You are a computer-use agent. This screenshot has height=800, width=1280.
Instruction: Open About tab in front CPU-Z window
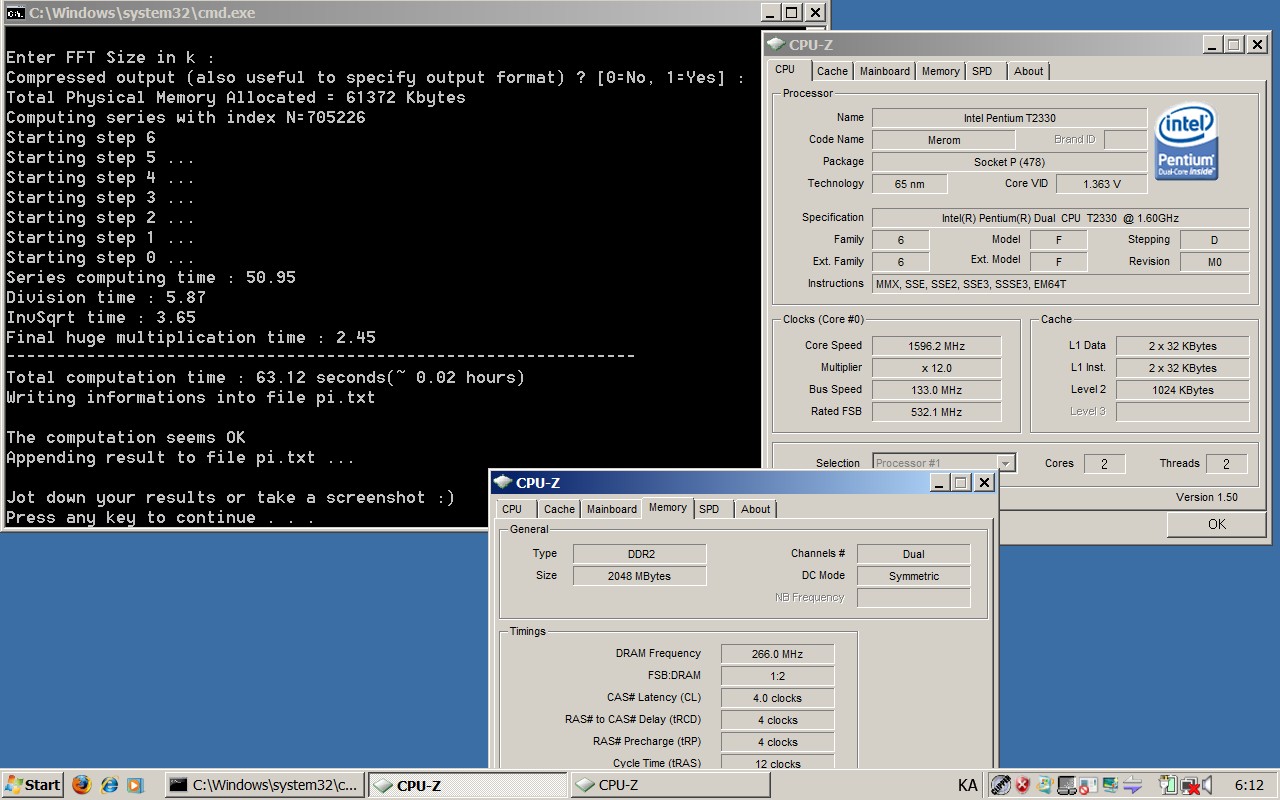click(x=755, y=509)
